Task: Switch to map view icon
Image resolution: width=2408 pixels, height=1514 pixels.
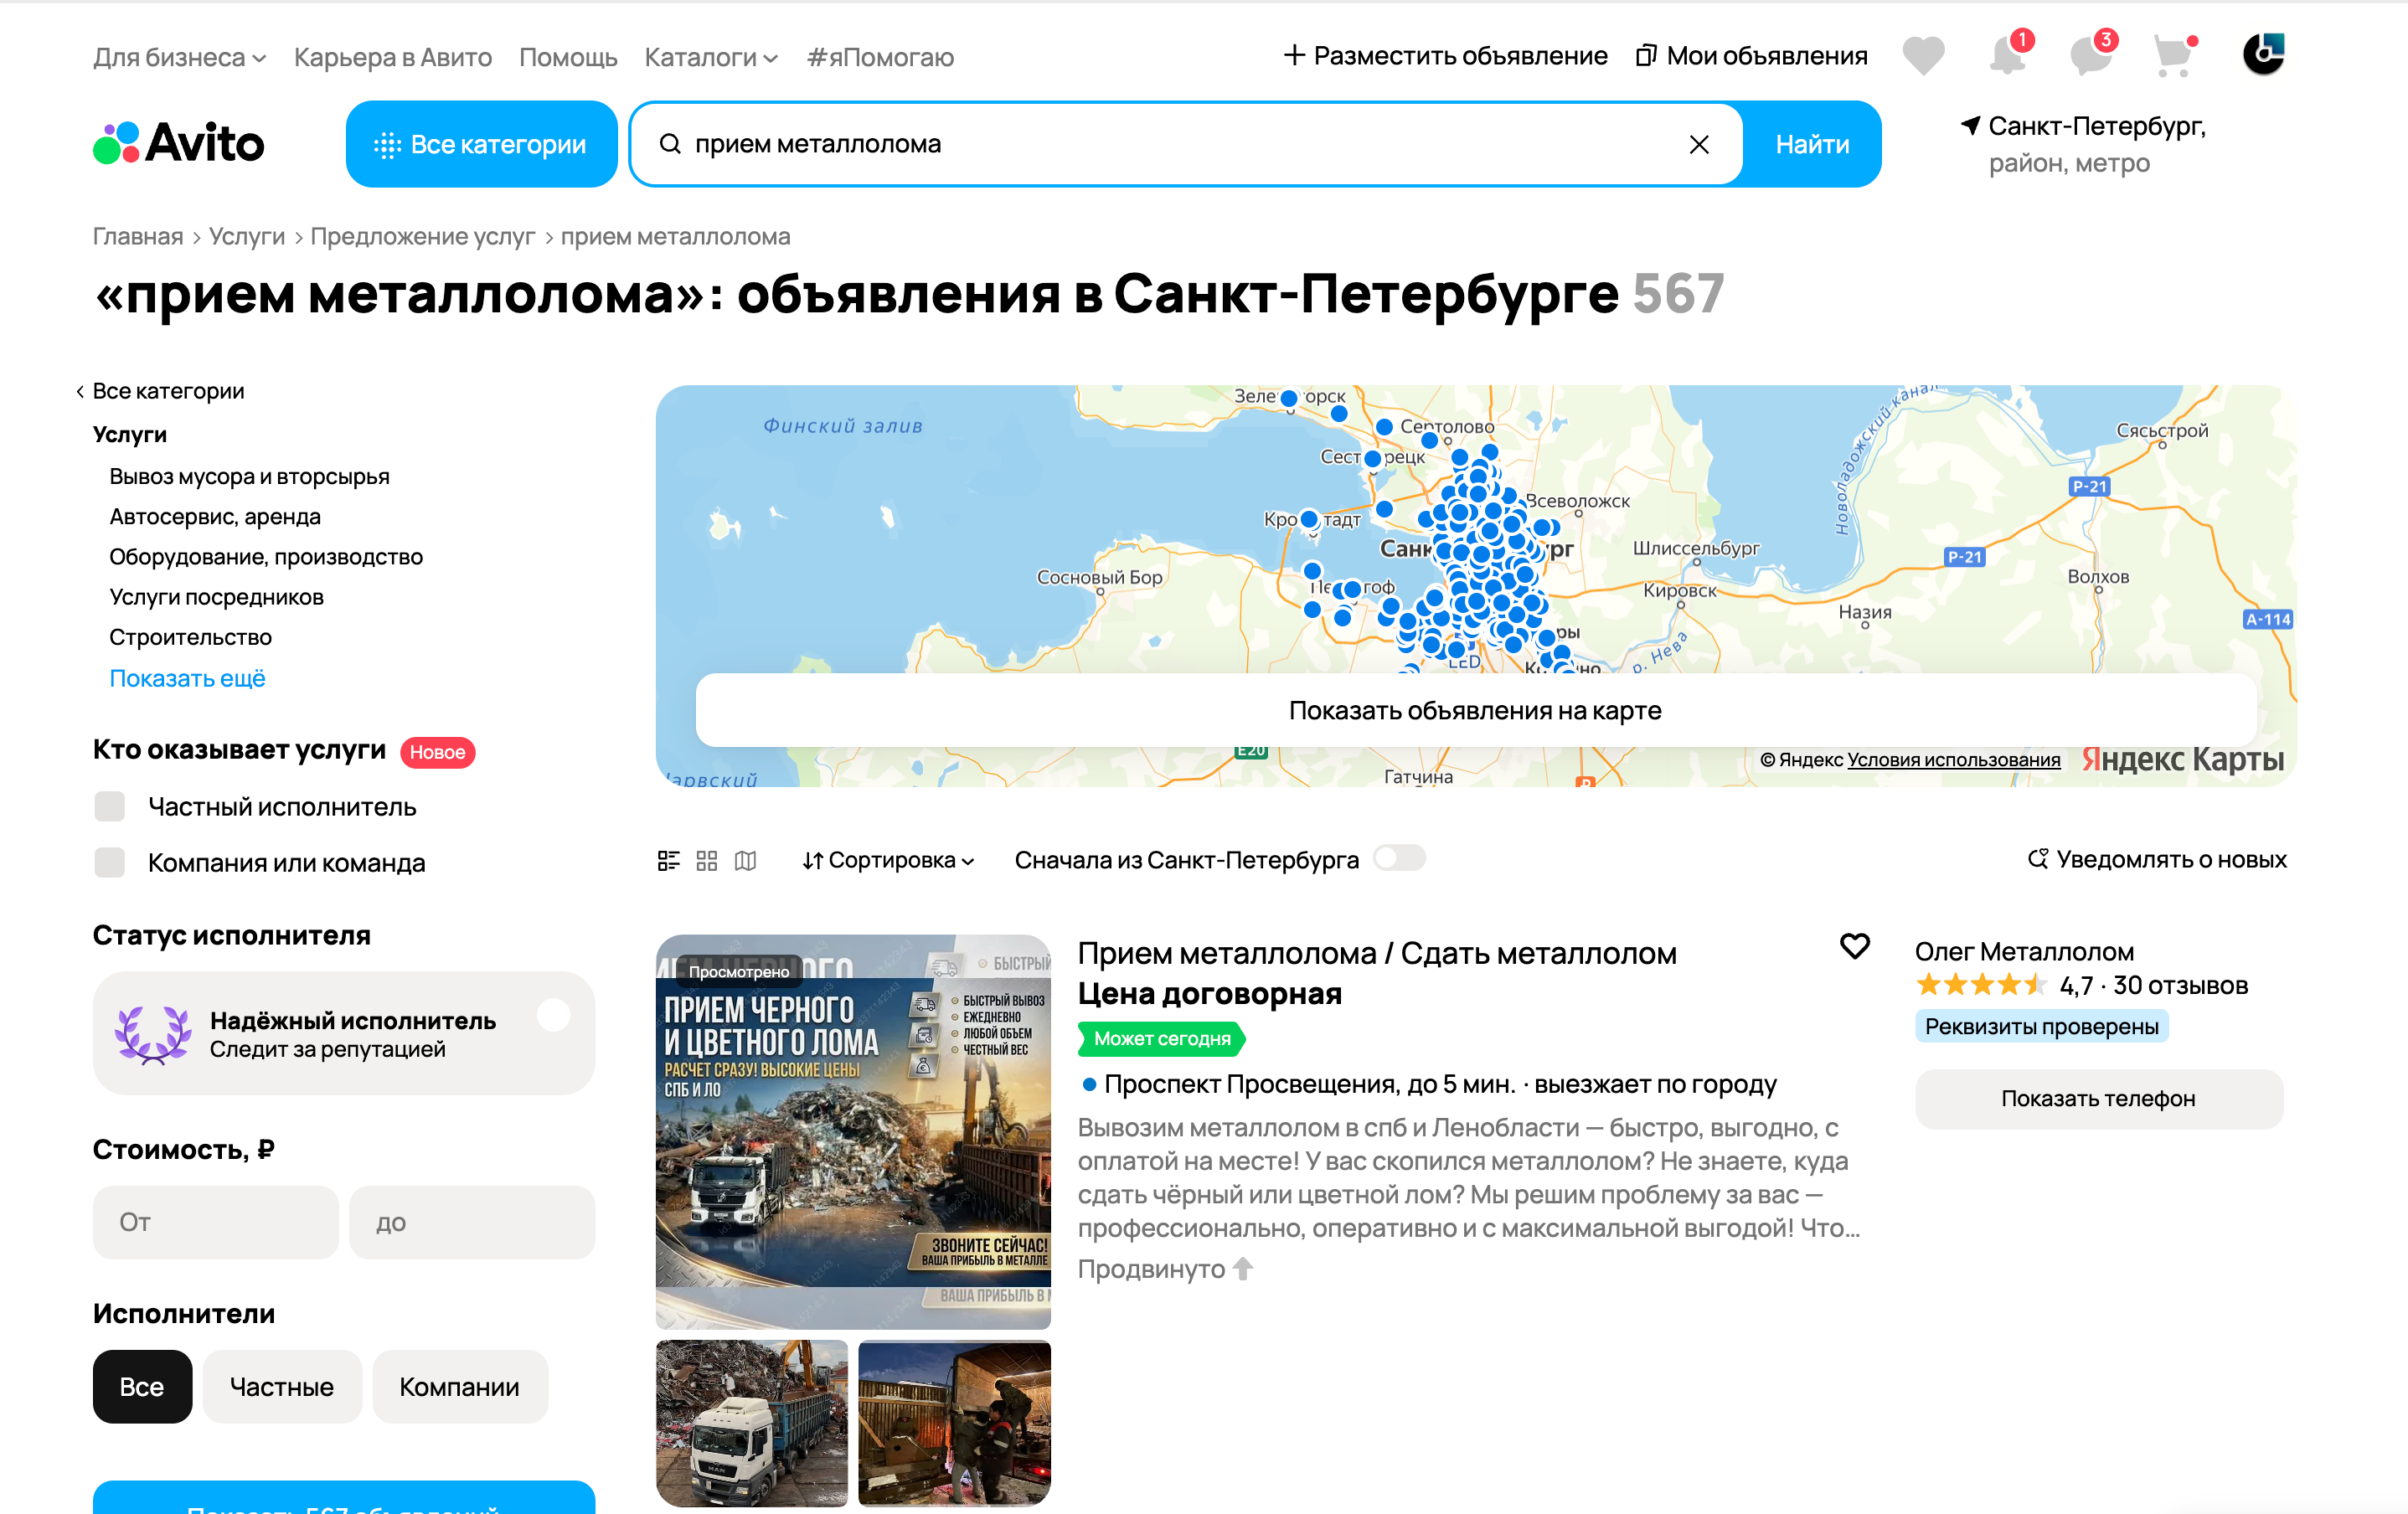Action: click(745, 860)
